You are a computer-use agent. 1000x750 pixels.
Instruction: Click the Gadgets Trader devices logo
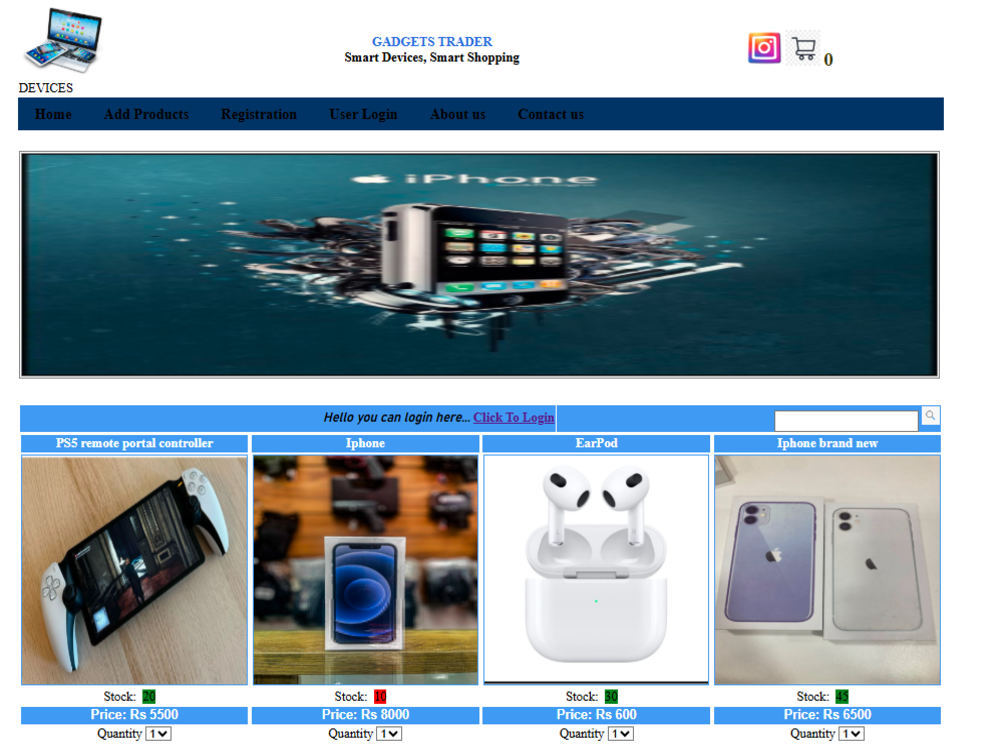[63, 40]
